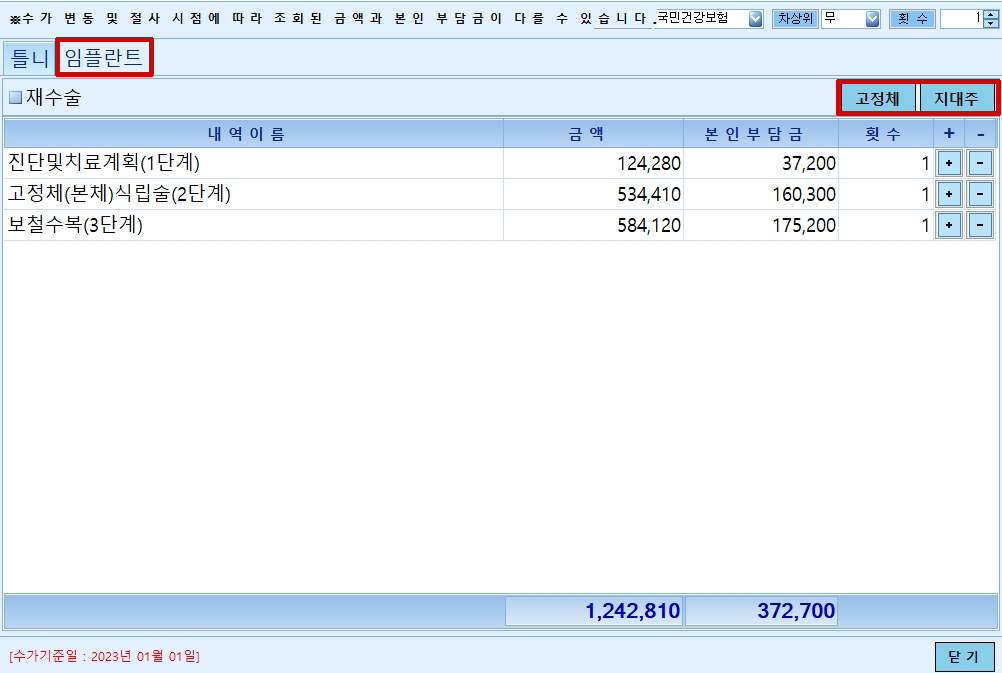Image resolution: width=1002 pixels, height=673 pixels.
Task: Switch to the 임플란트 tab
Action: [104, 58]
